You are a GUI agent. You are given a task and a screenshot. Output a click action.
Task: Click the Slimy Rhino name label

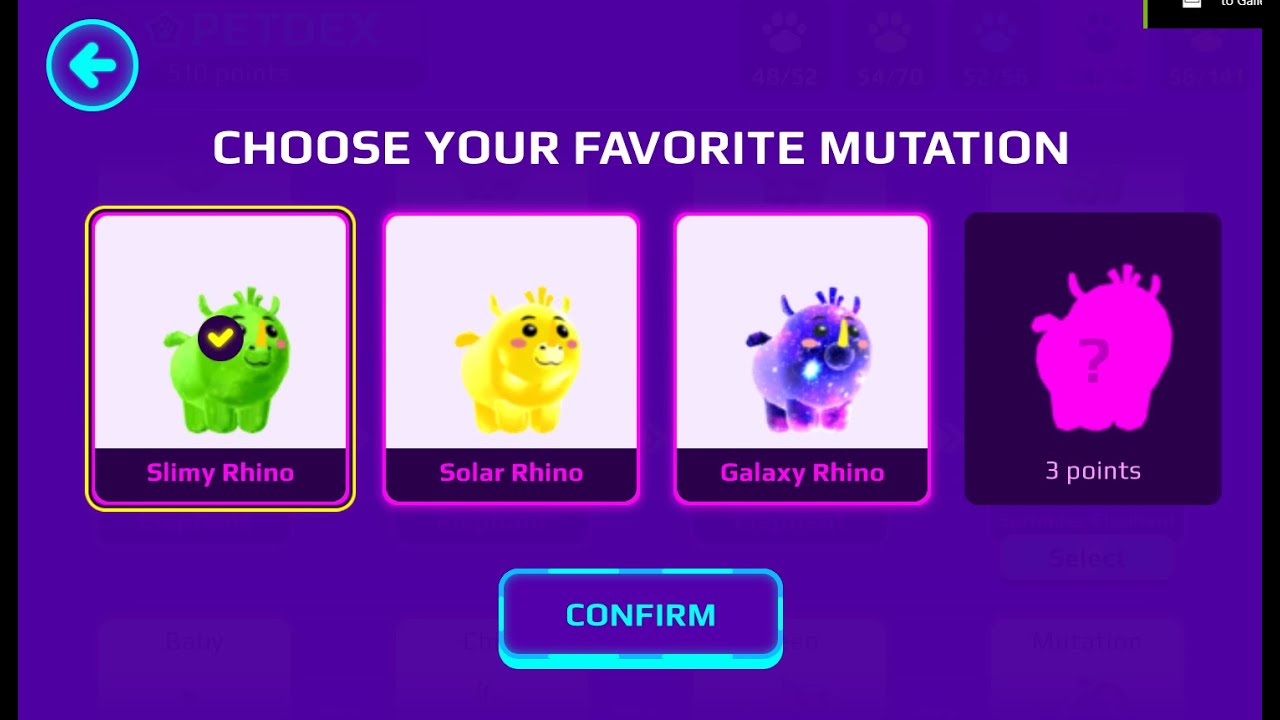tap(220, 473)
